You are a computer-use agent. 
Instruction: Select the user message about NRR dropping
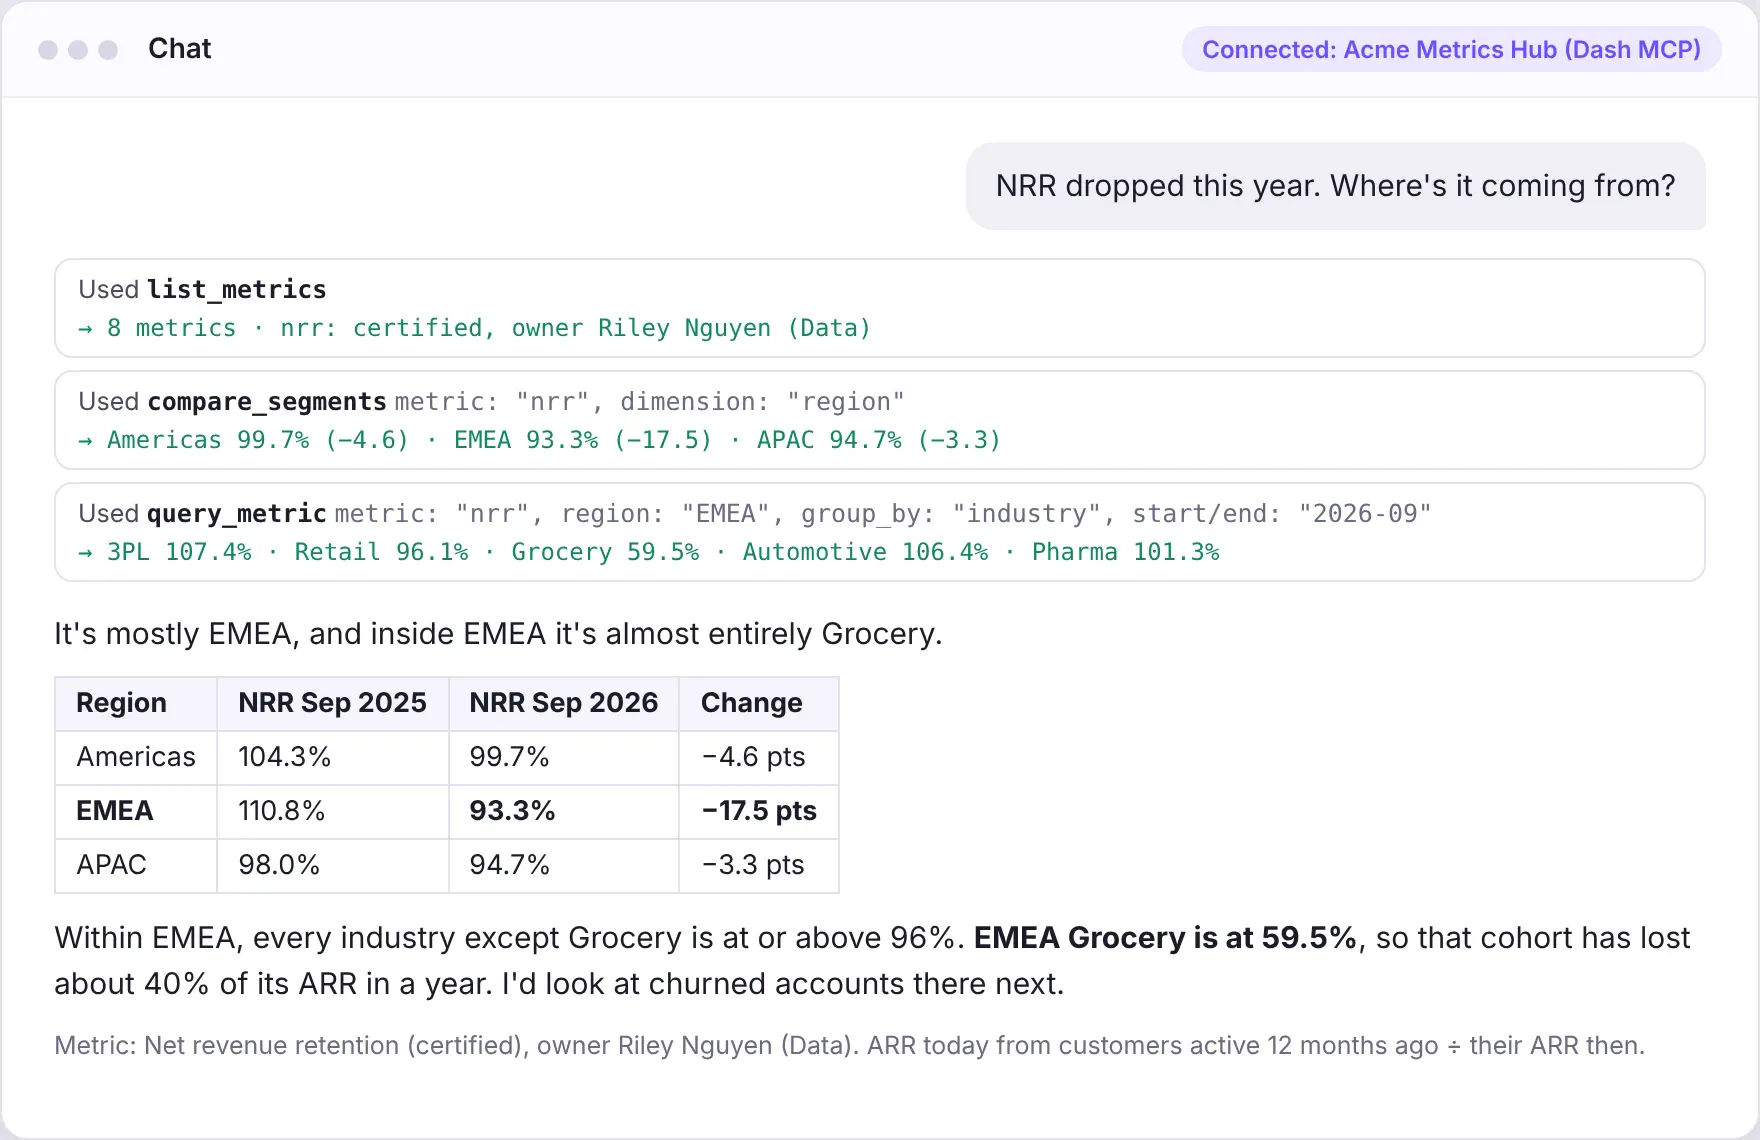point(1335,186)
